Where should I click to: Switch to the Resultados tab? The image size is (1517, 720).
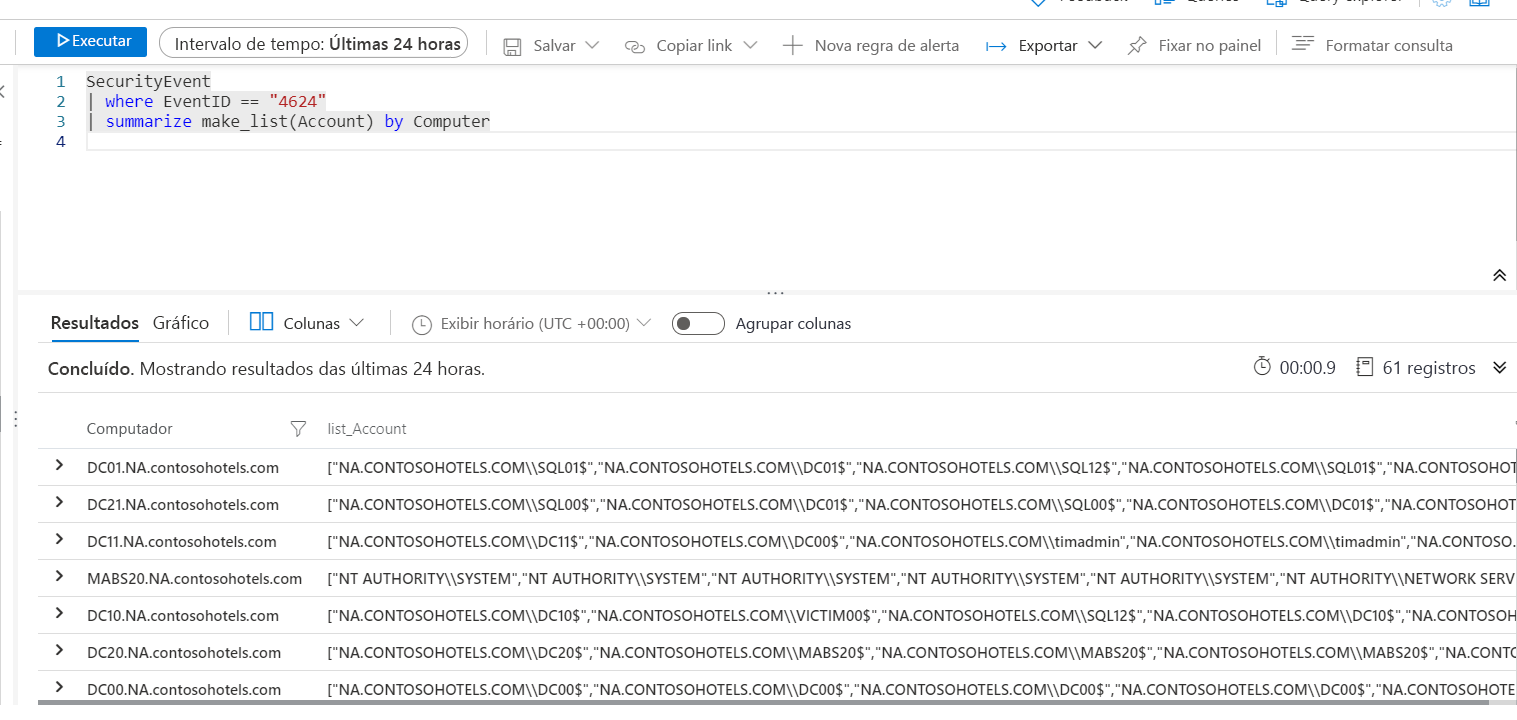click(x=95, y=323)
